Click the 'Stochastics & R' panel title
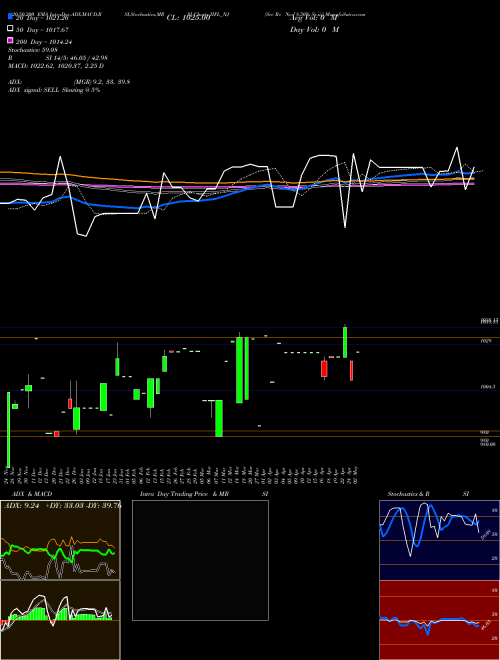Viewport: 500px width, 660px height. 408,494
